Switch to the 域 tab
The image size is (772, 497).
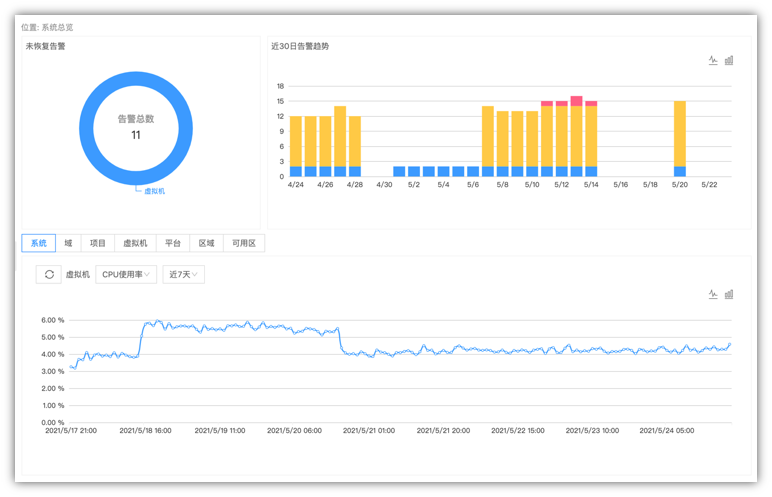[x=68, y=243]
